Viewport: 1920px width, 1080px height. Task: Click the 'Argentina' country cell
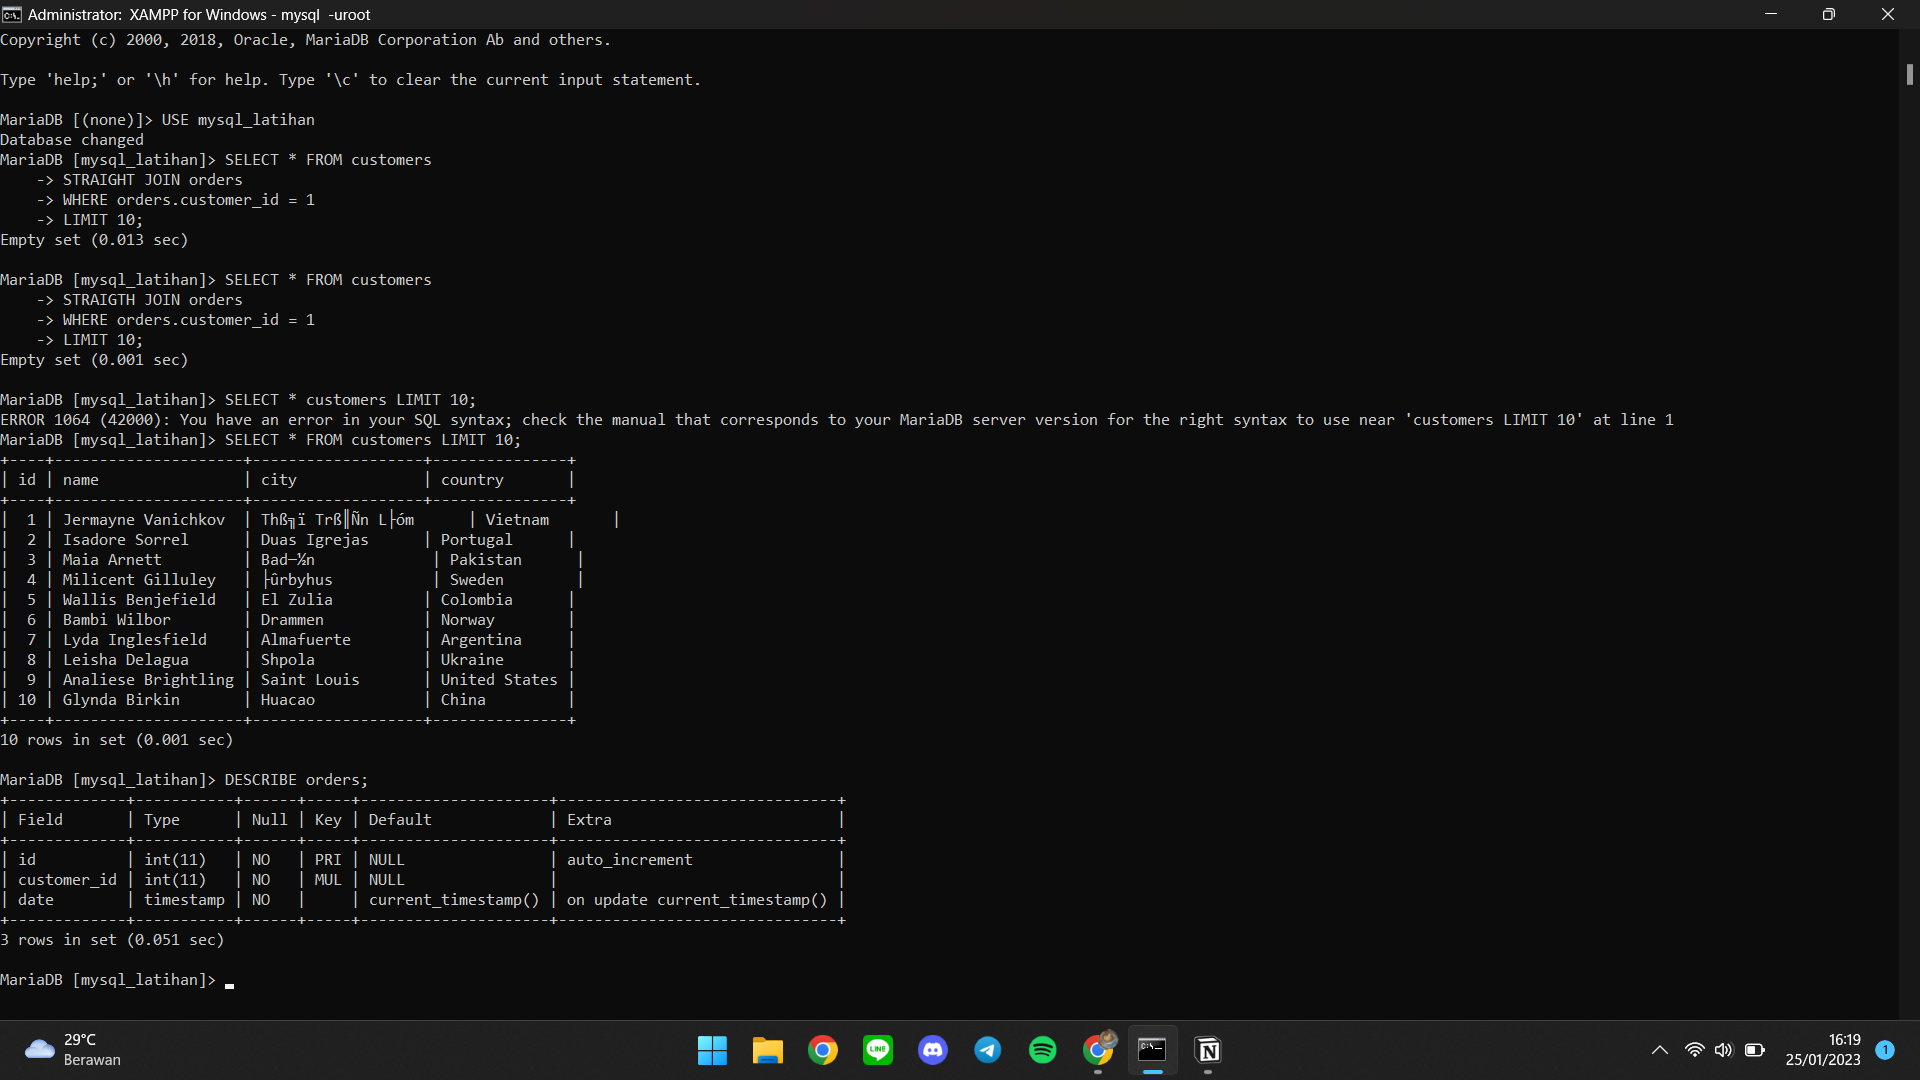481,640
